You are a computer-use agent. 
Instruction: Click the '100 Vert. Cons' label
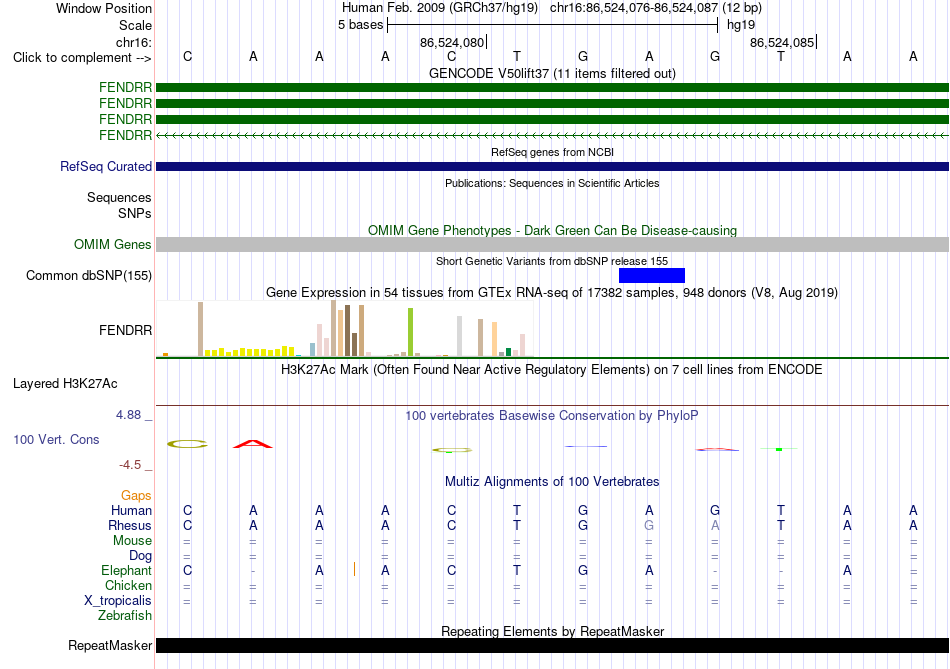[56, 439]
